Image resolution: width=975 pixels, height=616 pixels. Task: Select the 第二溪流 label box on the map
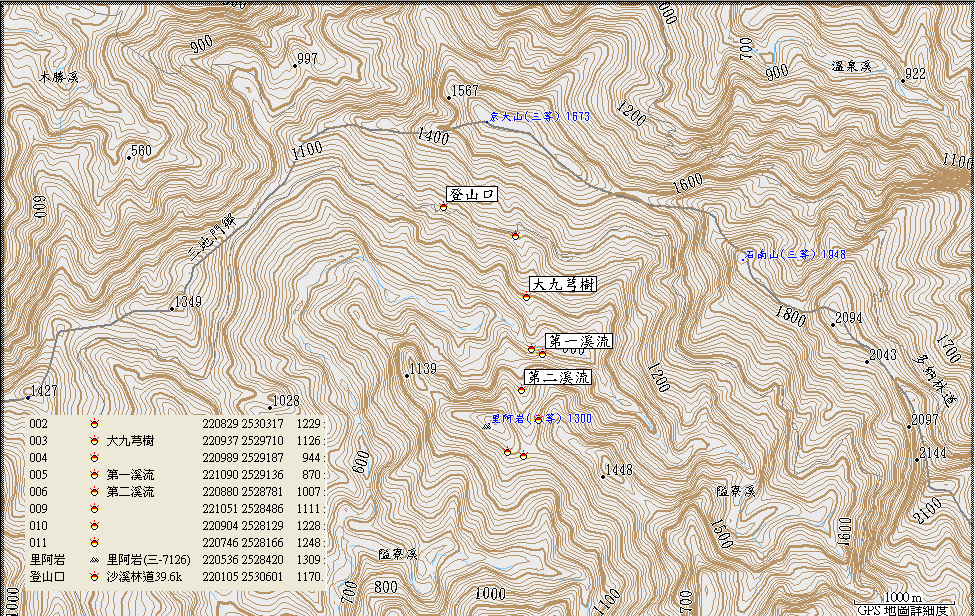tap(558, 377)
